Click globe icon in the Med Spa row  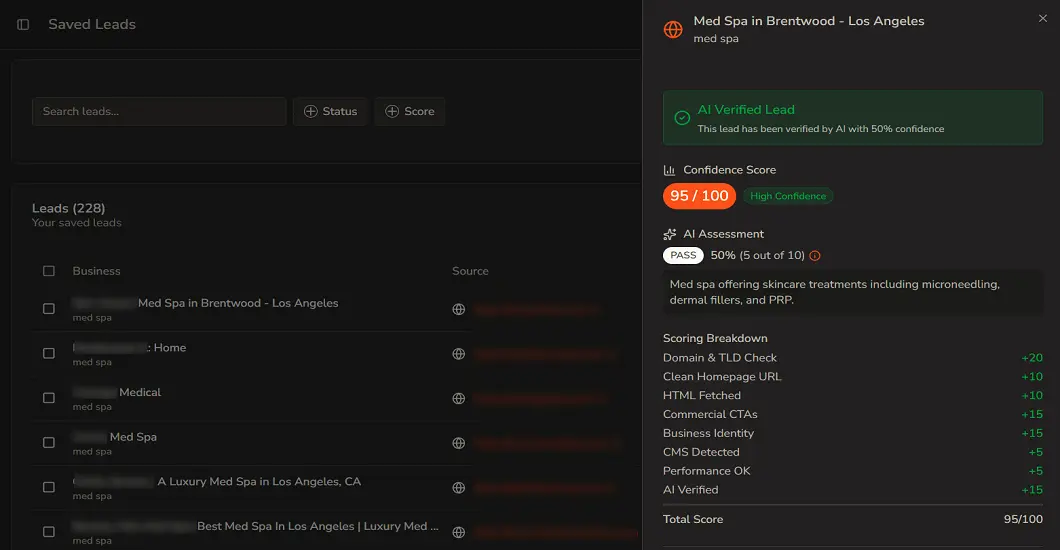[x=458, y=443]
